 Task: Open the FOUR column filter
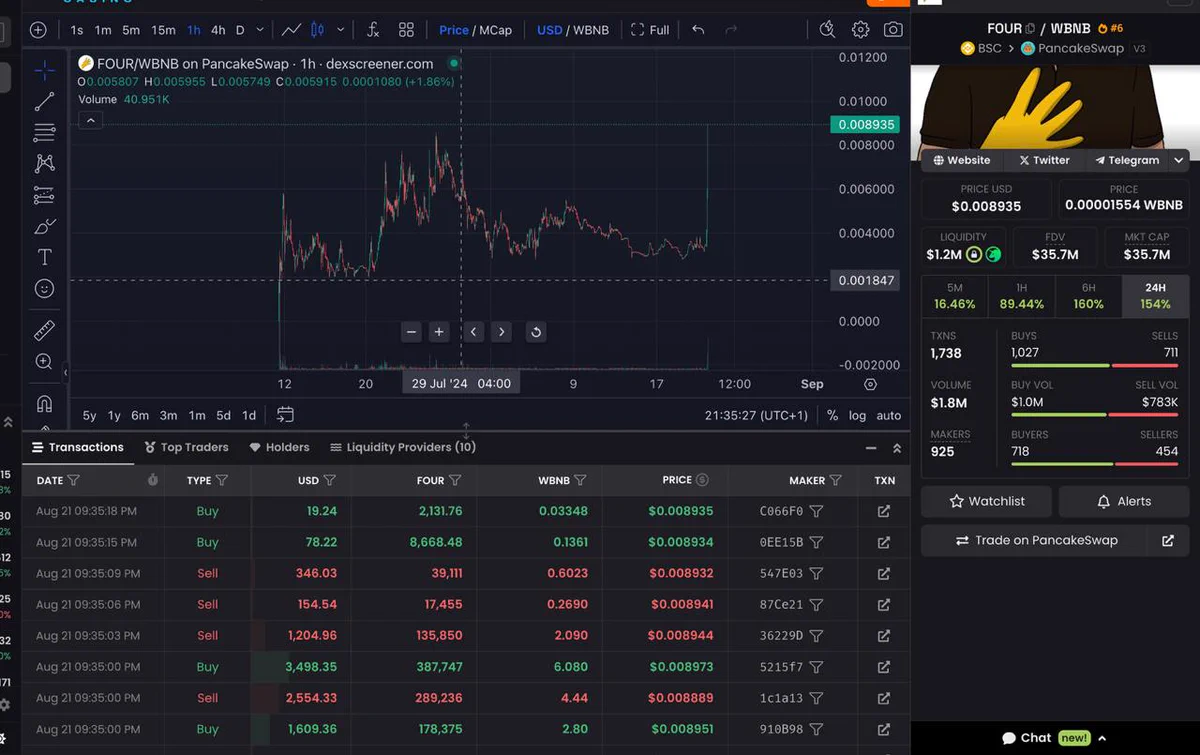point(455,481)
